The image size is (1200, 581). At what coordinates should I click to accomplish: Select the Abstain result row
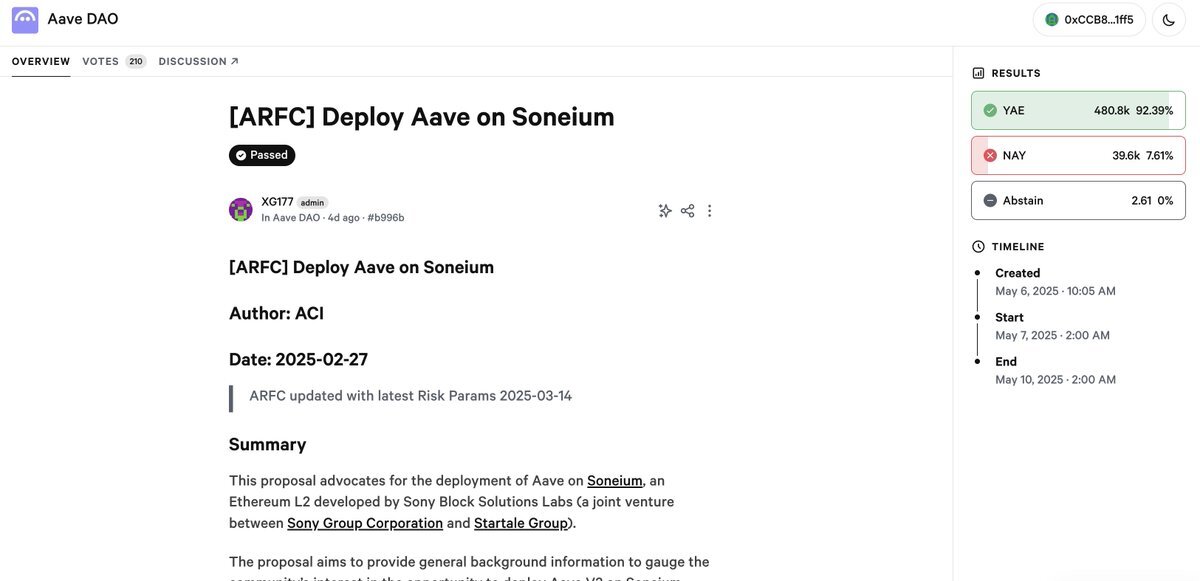click(1078, 201)
